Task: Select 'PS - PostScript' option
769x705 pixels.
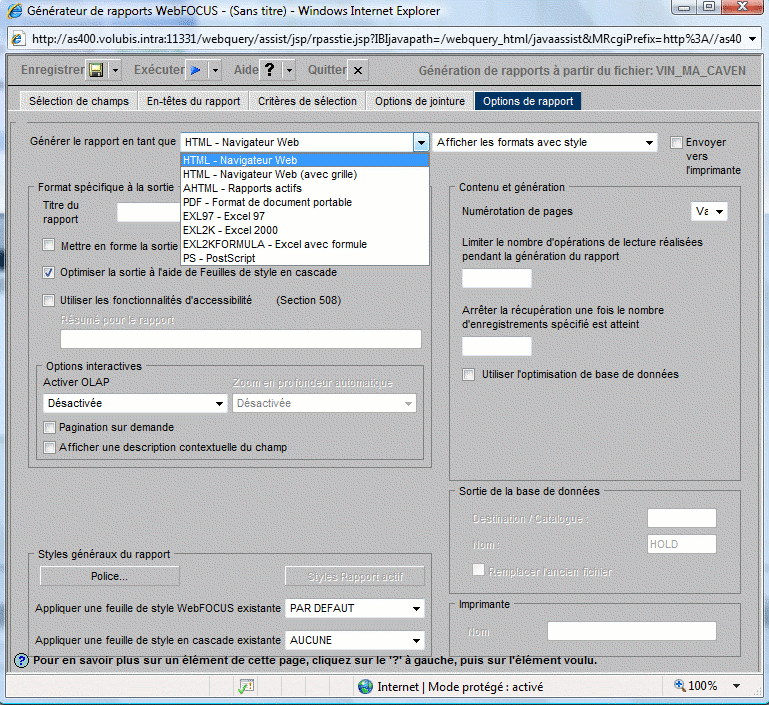Action: (305, 258)
